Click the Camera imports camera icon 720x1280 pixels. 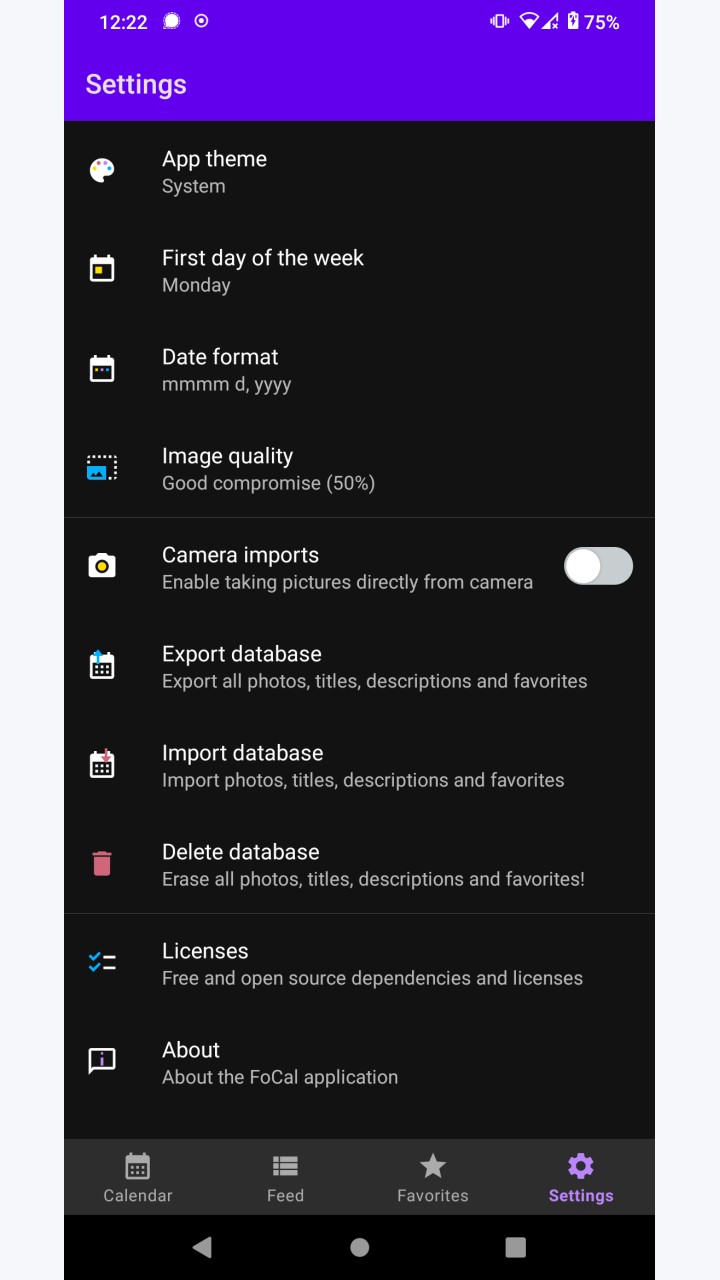[x=102, y=566]
